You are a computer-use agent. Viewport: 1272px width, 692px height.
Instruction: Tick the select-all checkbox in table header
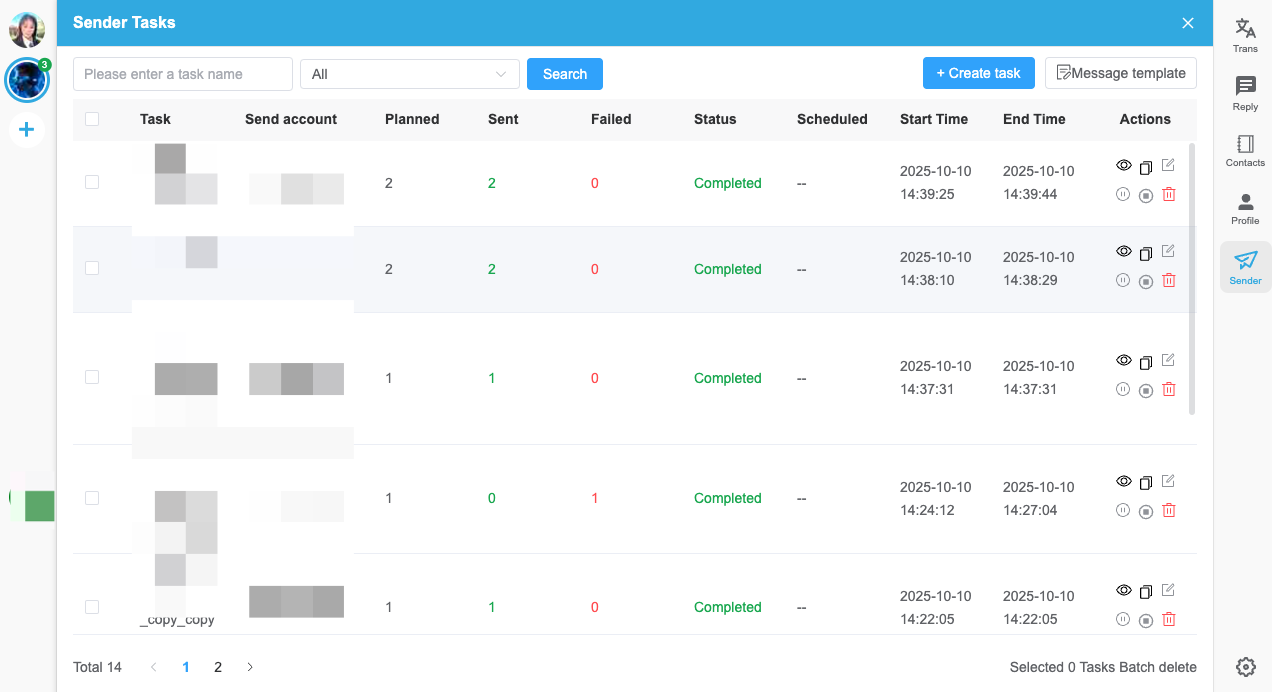click(92, 119)
